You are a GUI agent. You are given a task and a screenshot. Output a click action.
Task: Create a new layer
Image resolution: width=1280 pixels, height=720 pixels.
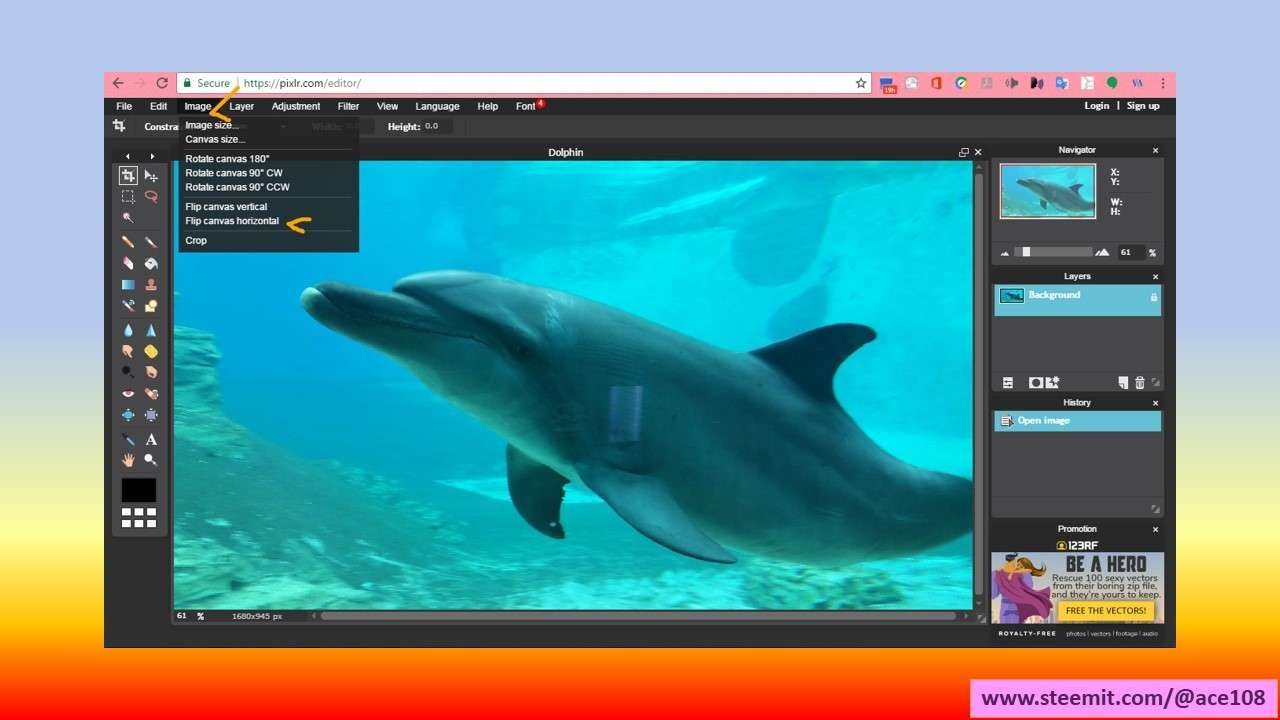(x=1123, y=383)
